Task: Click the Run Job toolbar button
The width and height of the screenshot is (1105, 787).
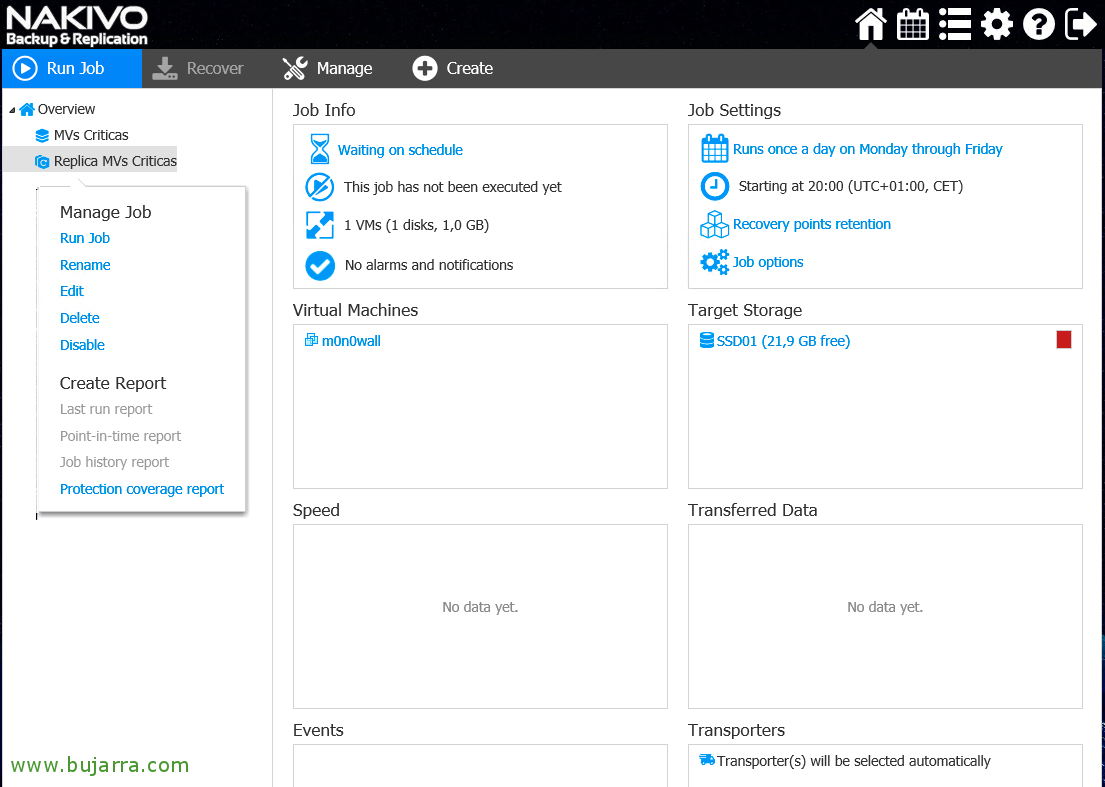Action: (72, 68)
